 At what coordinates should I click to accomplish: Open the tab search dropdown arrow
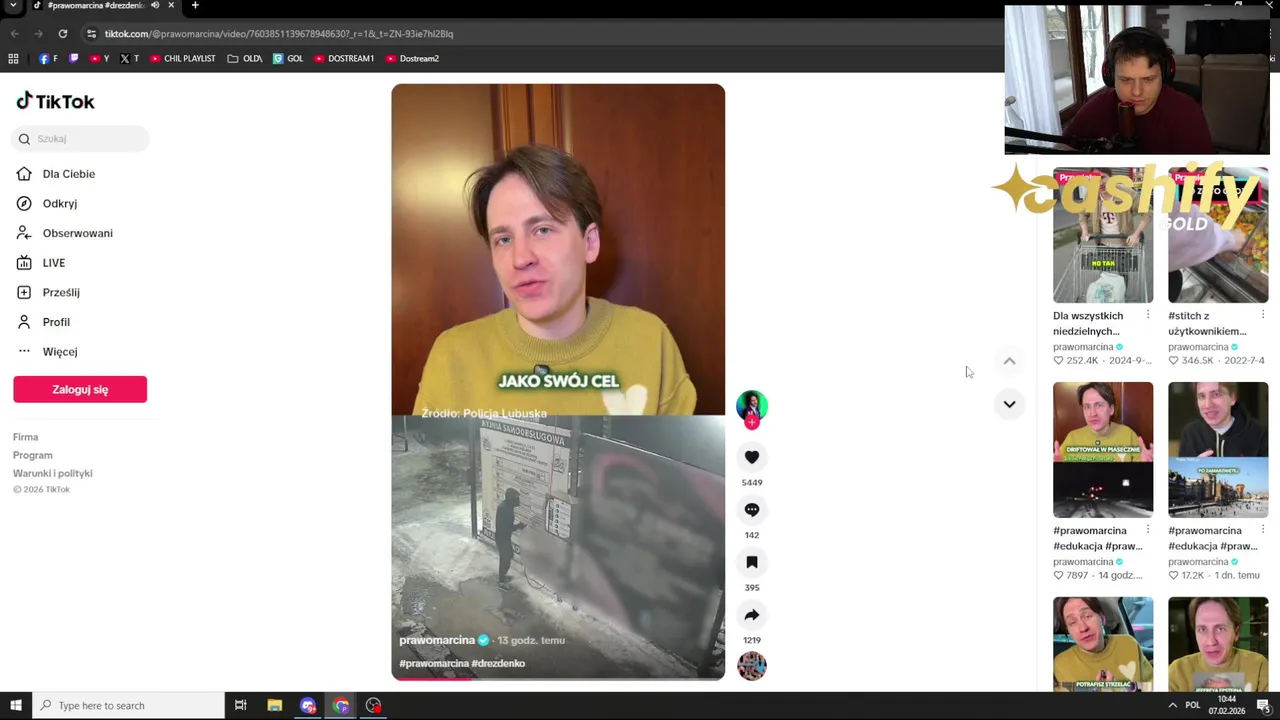[13, 5]
